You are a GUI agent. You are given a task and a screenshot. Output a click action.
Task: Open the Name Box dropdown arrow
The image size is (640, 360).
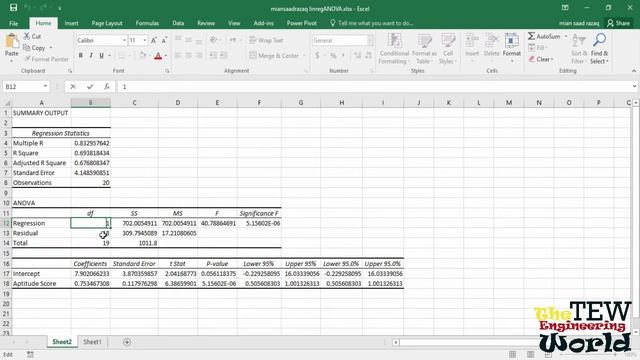tap(45, 87)
